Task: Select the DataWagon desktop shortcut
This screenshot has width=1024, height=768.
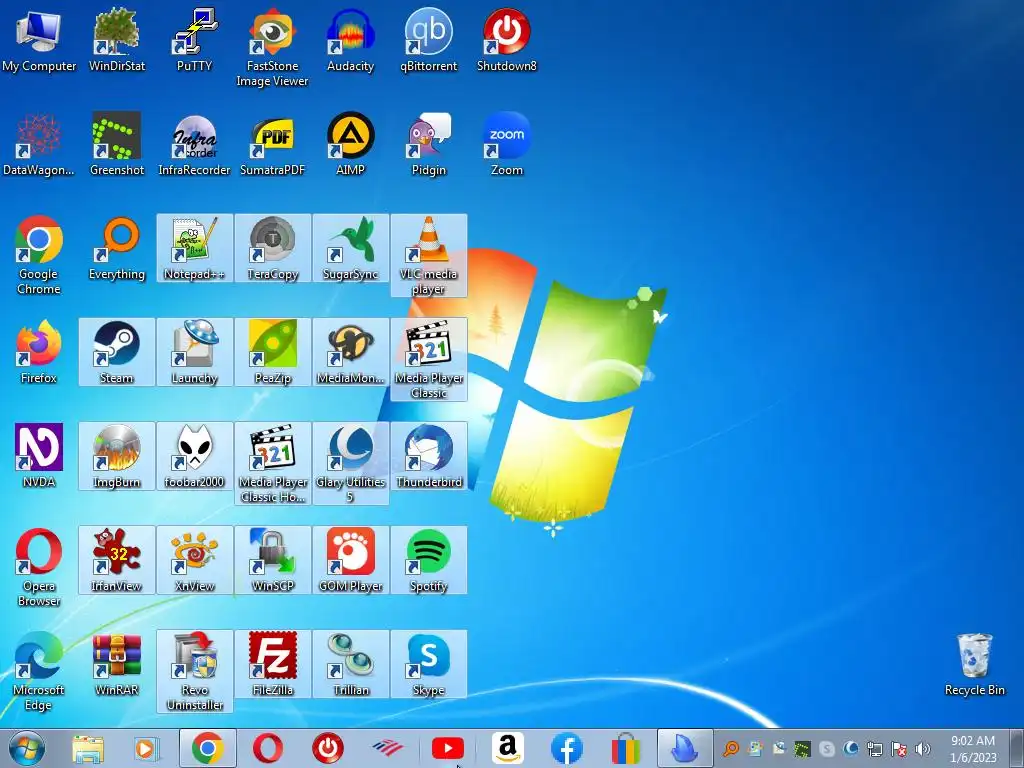Action: (39, 144)
